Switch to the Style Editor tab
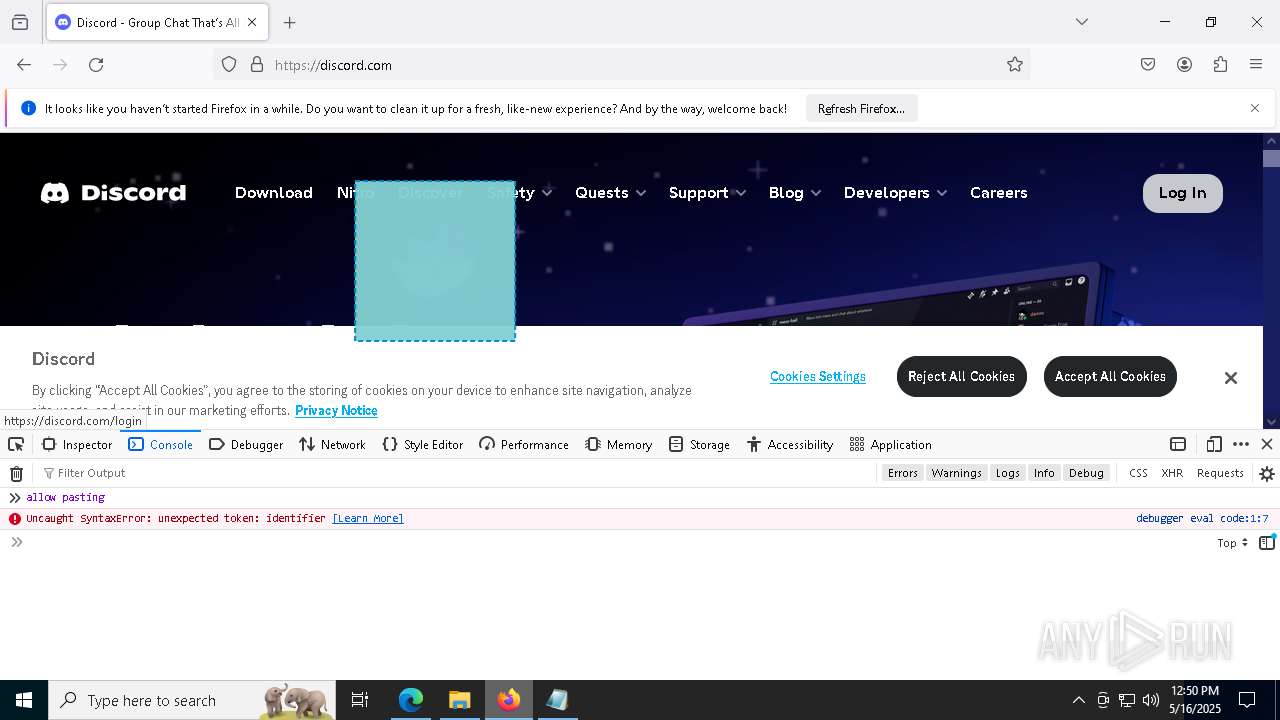This screenshot has width=1280, height=720. pos(423,445)
